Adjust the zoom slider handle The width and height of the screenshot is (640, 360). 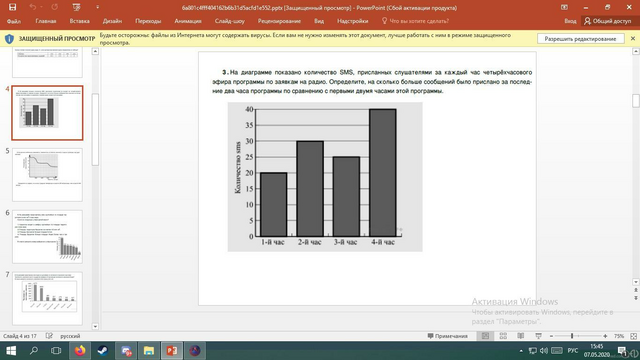coord(572,336)
